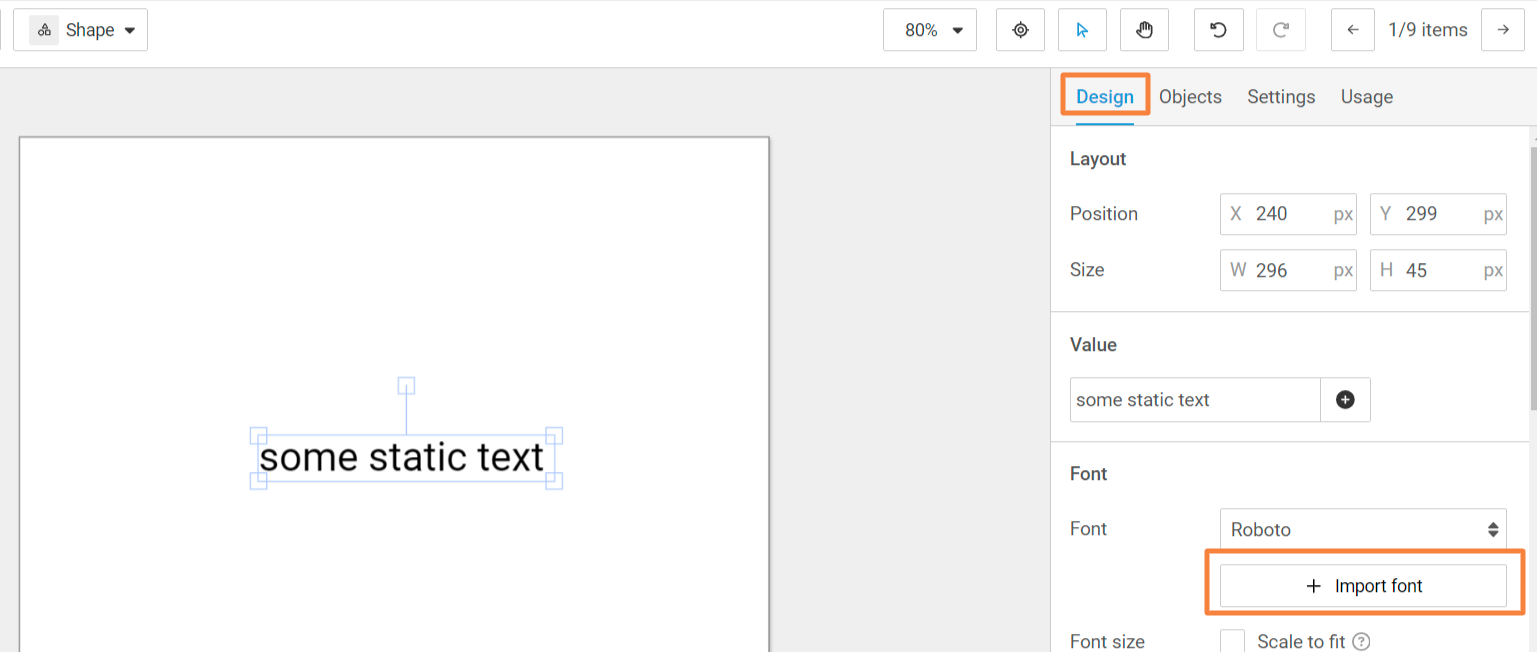Click the plus icon beside Value field
This screenshot has height=652, width=1537.
1345,400
